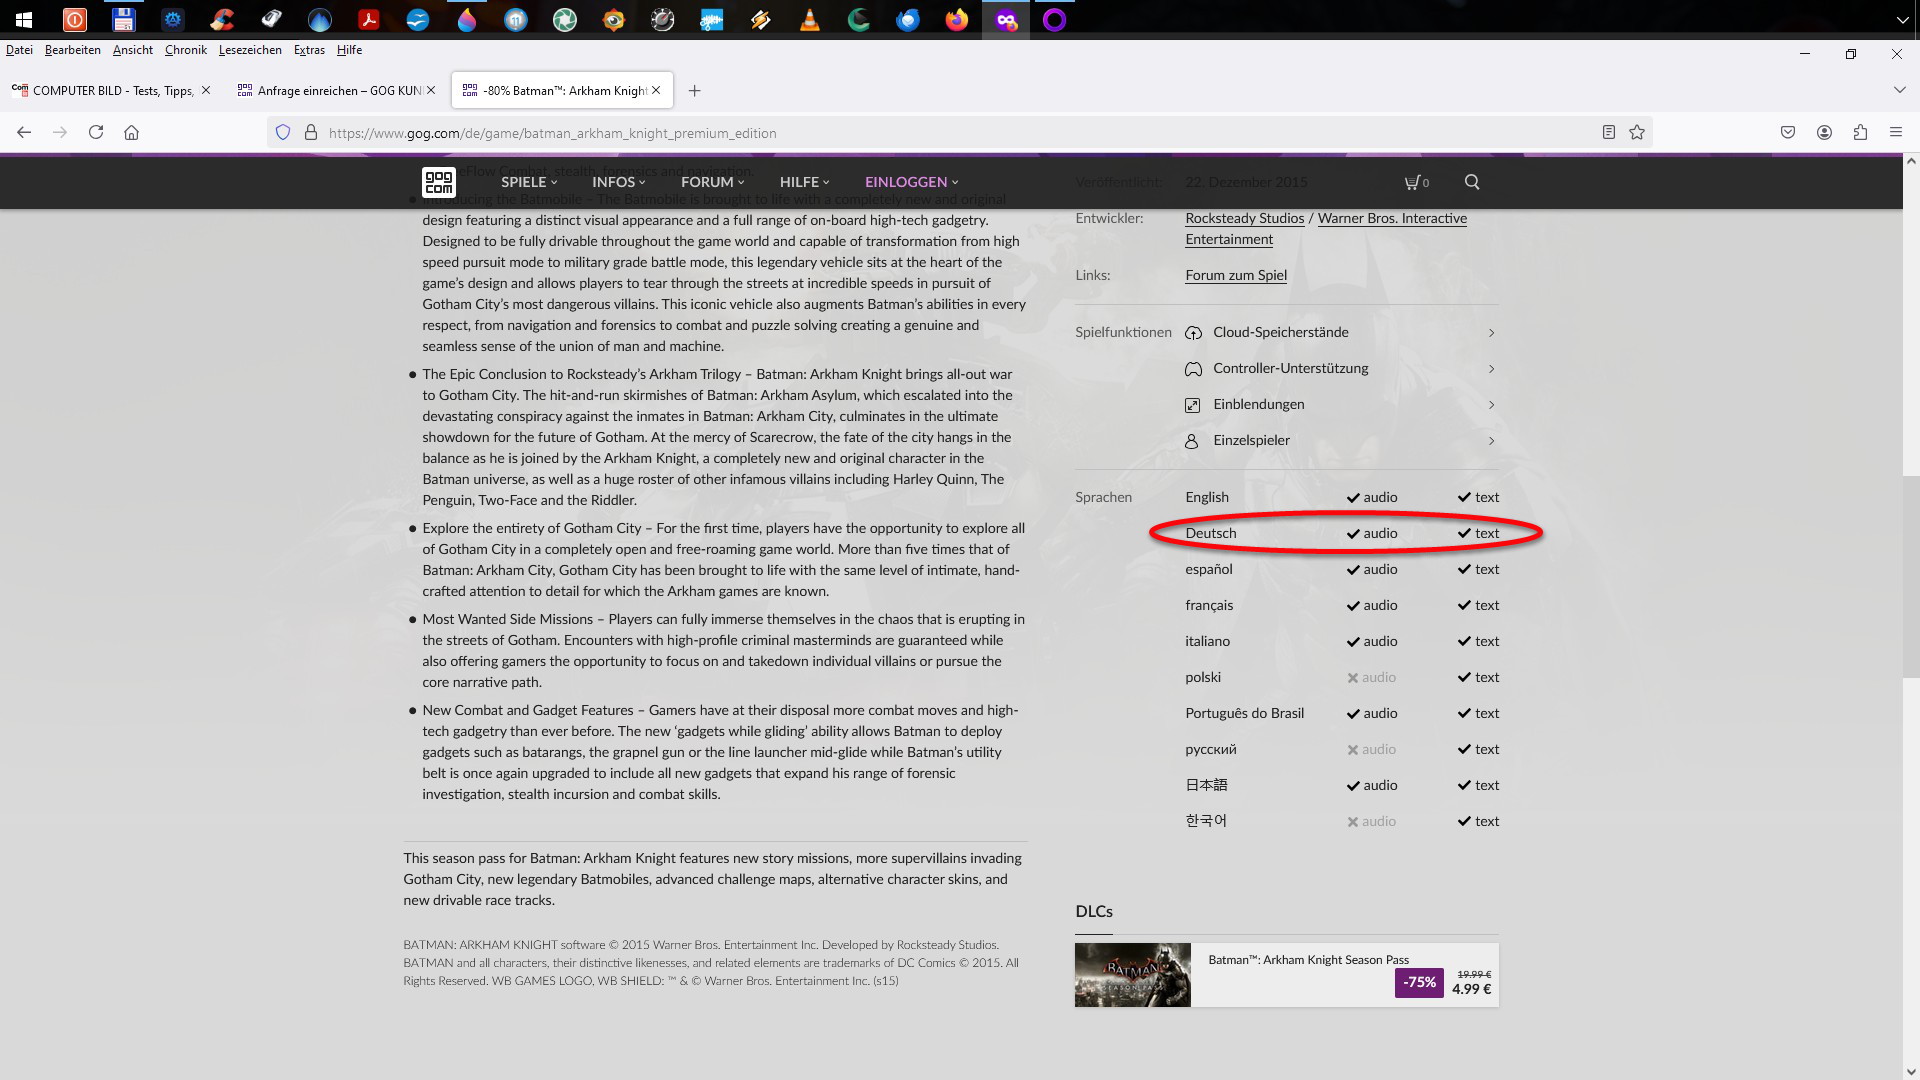1920x1080 pixels.
Task: Expand the INFOS dropdown menu
Action: [619, 182]
